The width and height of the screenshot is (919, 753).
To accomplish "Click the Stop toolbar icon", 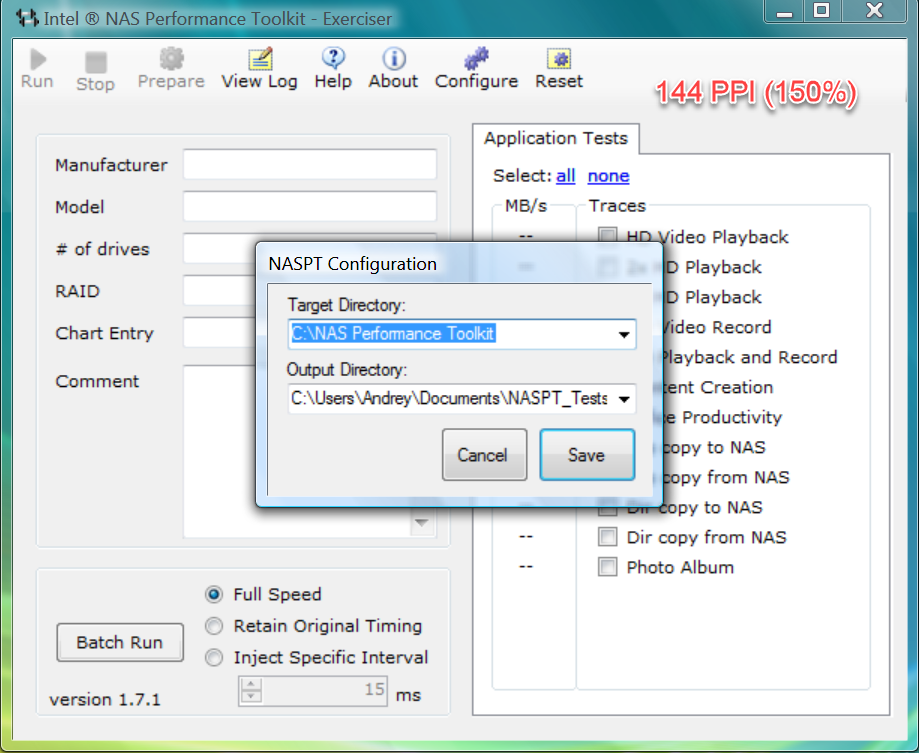I will tap(95, 63).
